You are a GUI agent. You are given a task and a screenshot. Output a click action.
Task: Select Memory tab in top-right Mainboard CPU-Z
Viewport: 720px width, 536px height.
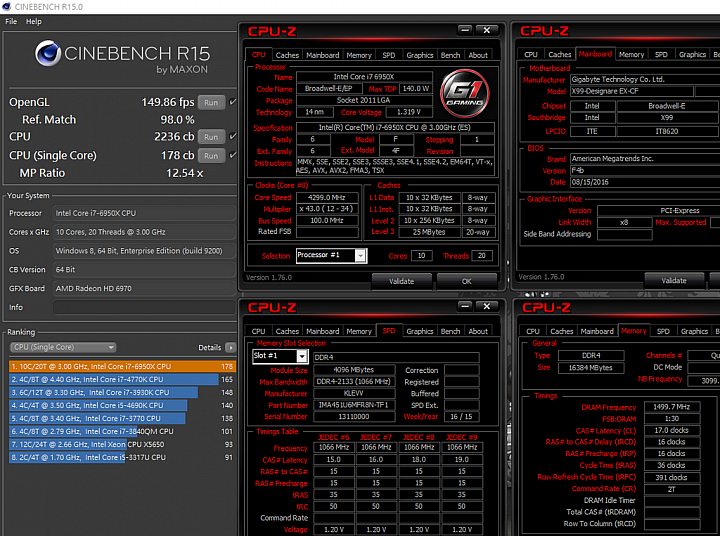pyautogui.click(x=632, y=55)
